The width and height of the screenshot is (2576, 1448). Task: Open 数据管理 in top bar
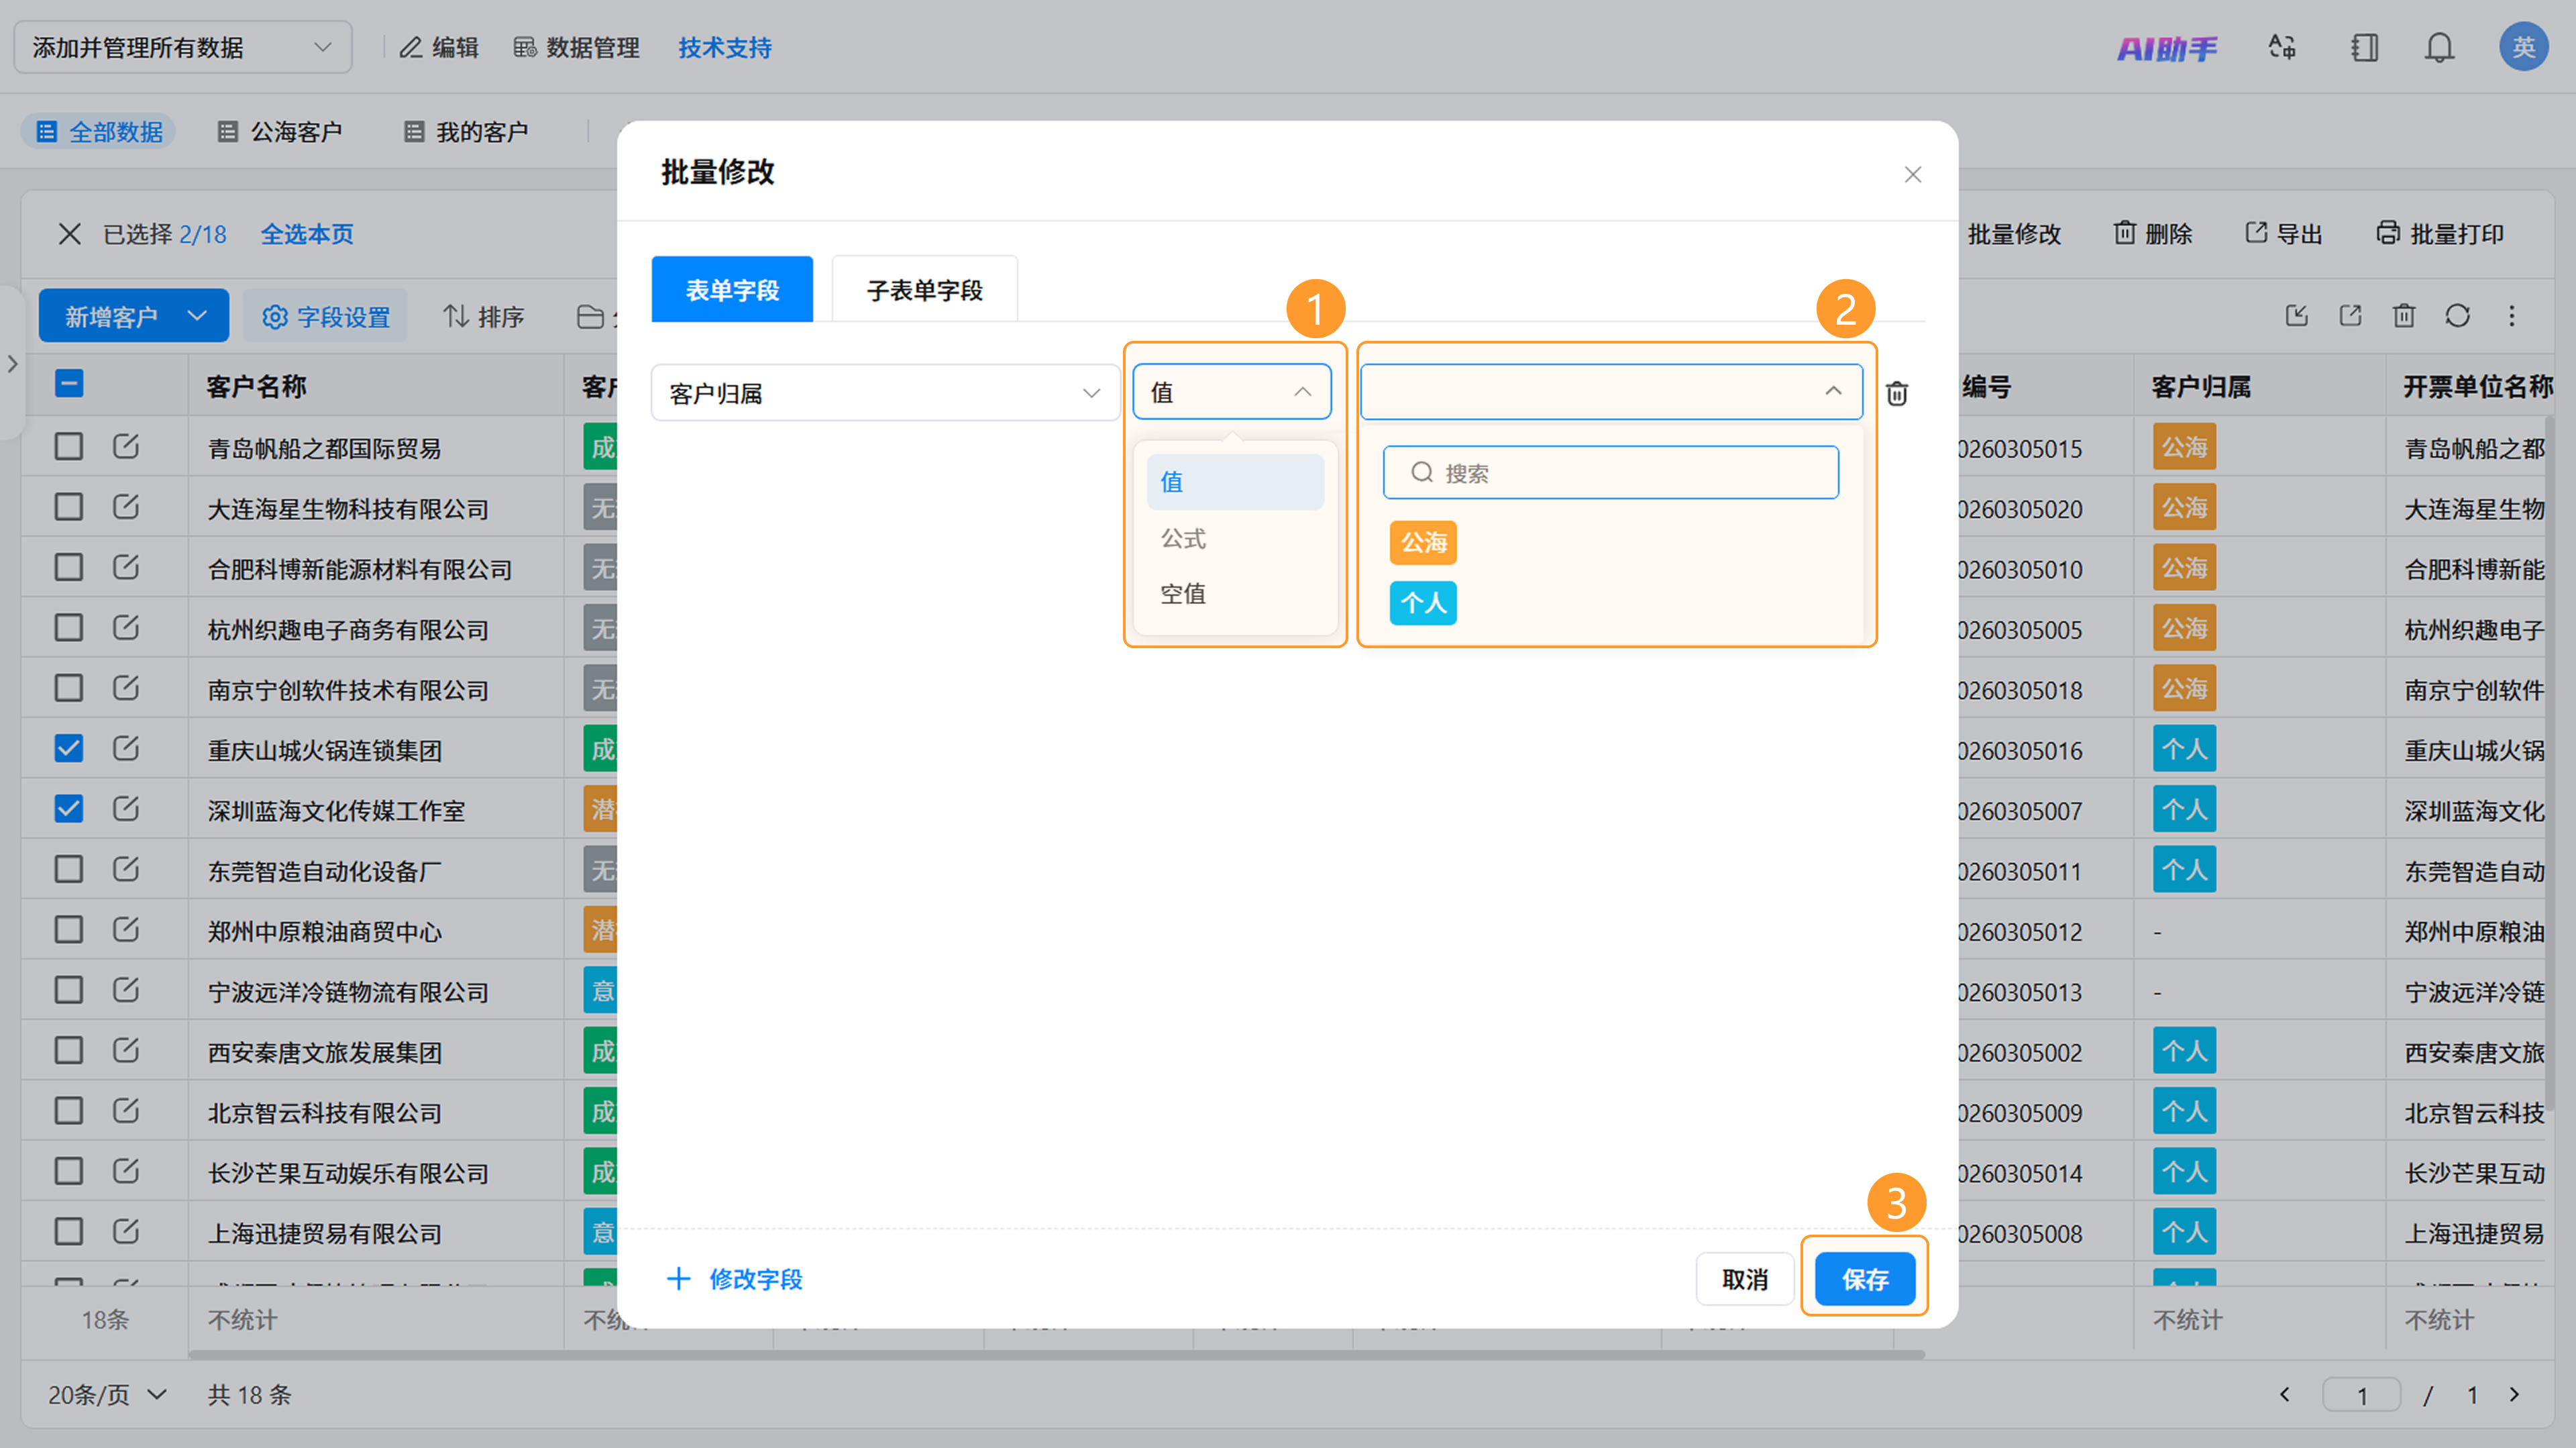click(x=576, y=47)
